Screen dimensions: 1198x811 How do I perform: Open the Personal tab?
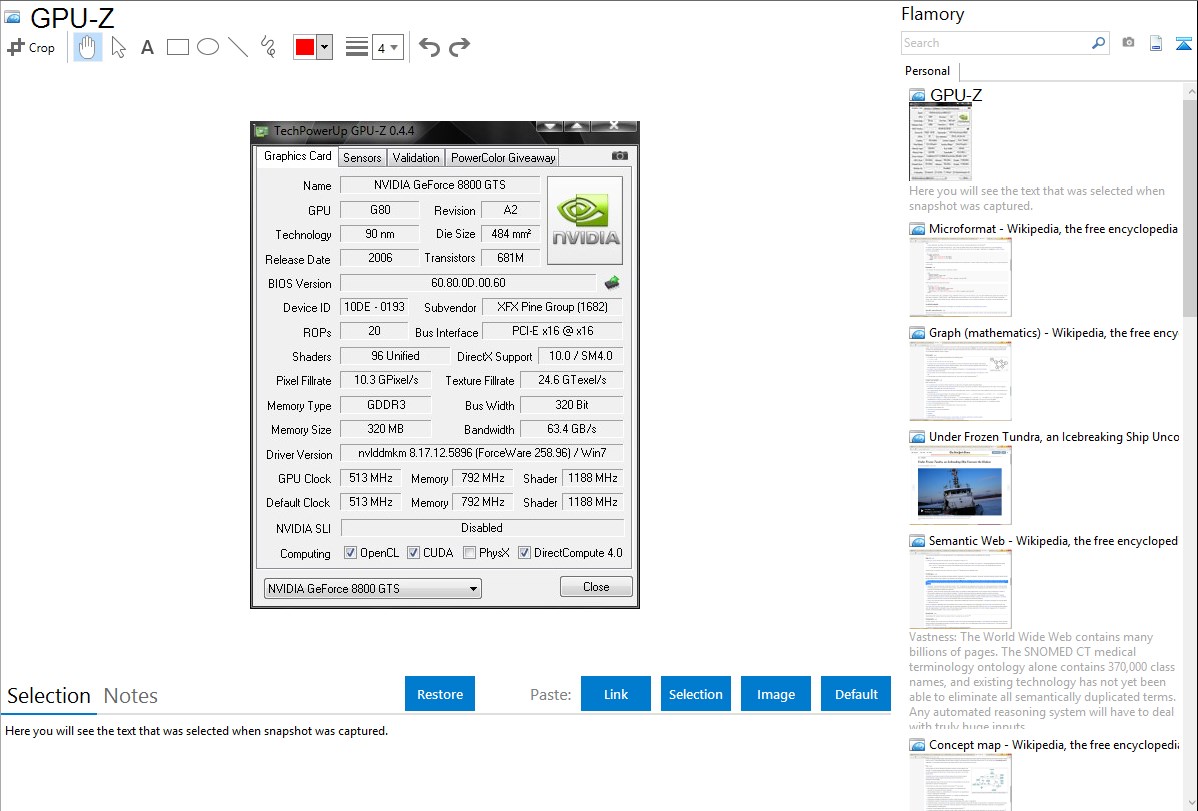(928, 71)
